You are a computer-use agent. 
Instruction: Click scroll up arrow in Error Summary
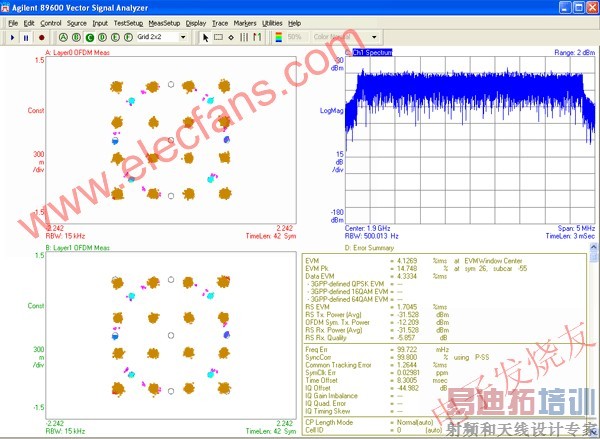593,247
